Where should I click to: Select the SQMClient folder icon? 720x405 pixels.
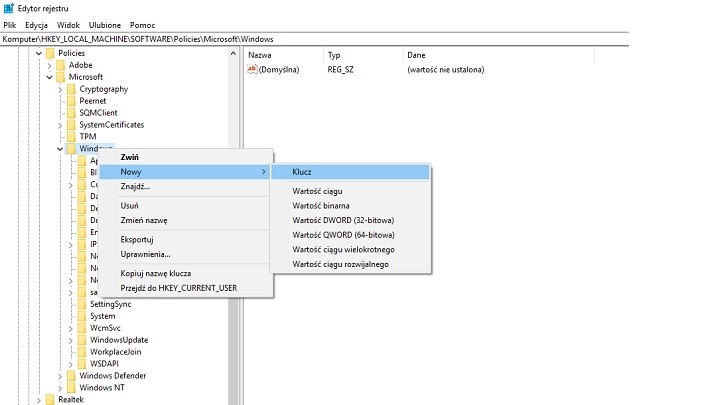[71, 113]
